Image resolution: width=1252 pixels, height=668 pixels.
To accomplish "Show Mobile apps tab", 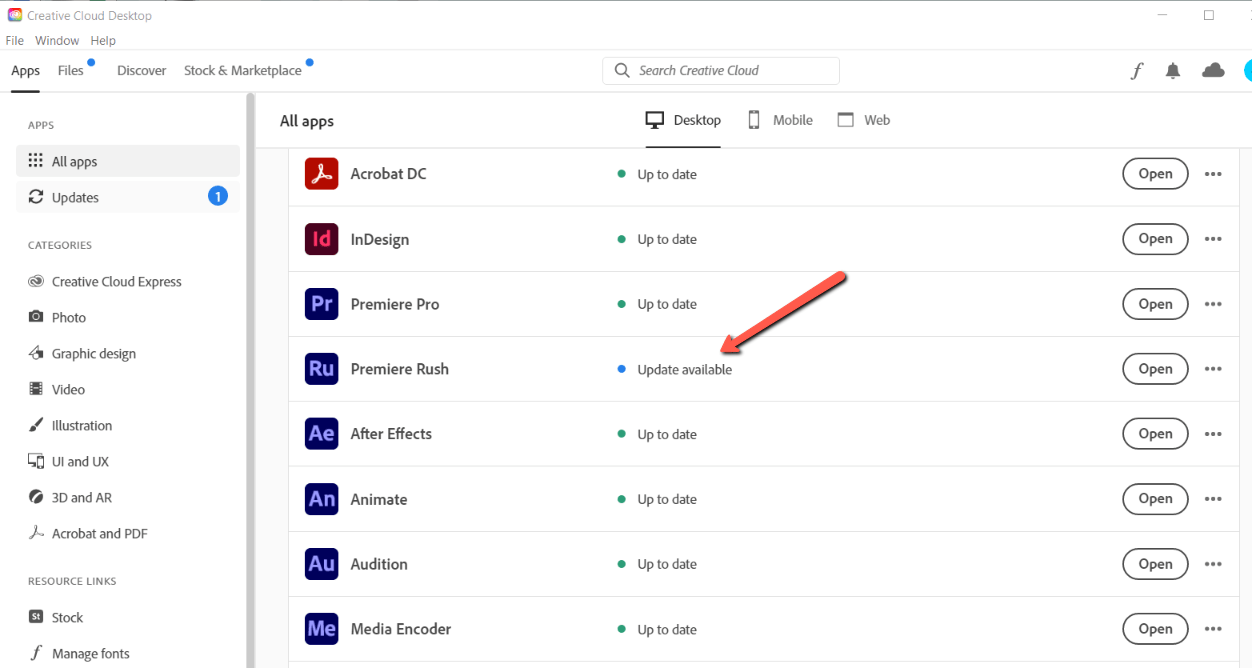I will pyautogui.click(x=780, y=120).
